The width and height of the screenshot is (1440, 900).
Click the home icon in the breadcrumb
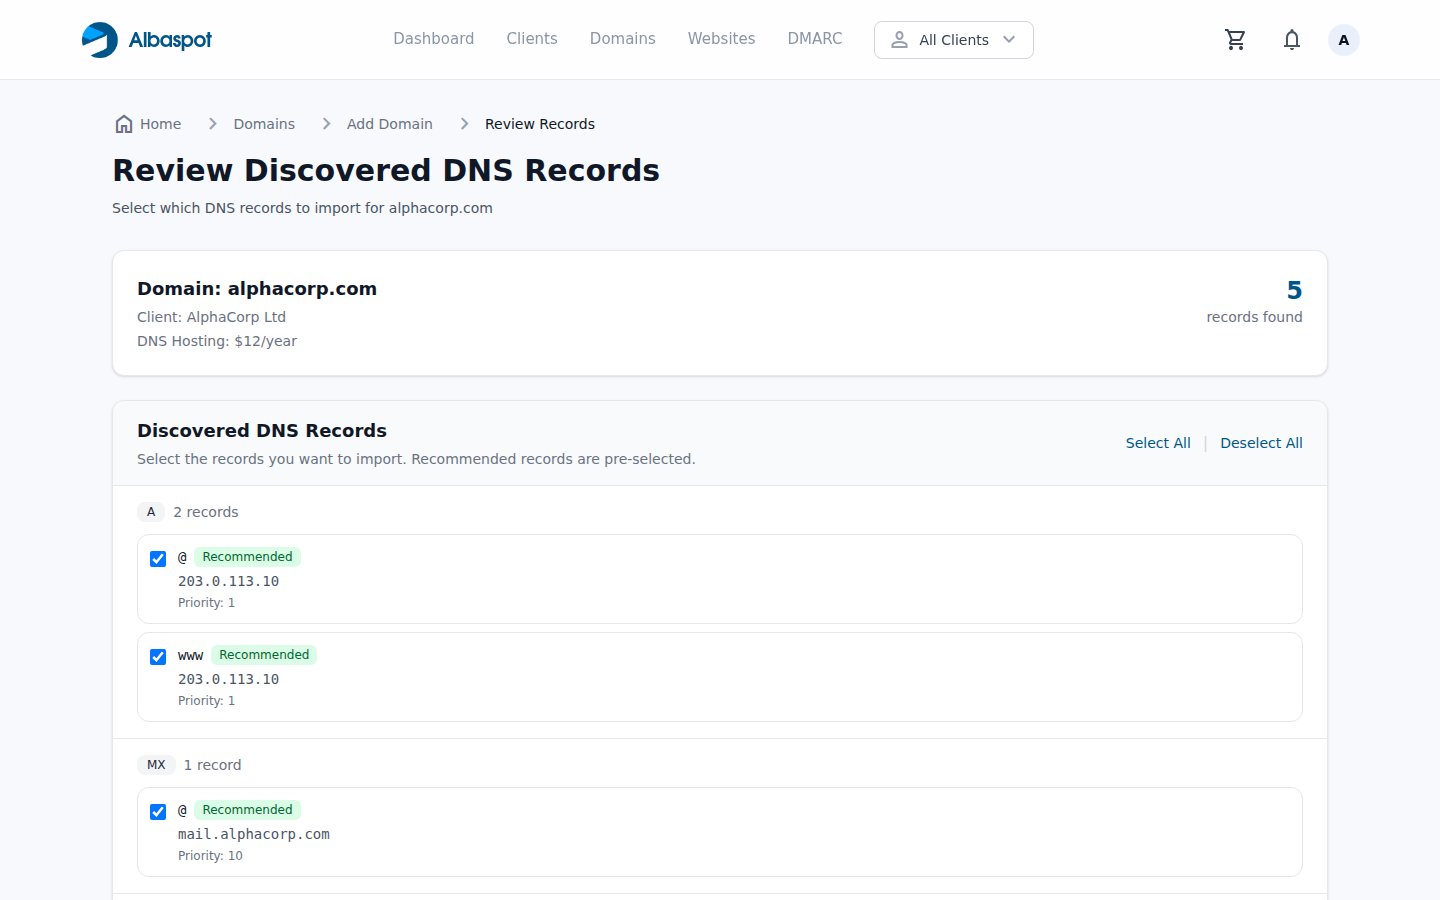click(x=122, y=123)
